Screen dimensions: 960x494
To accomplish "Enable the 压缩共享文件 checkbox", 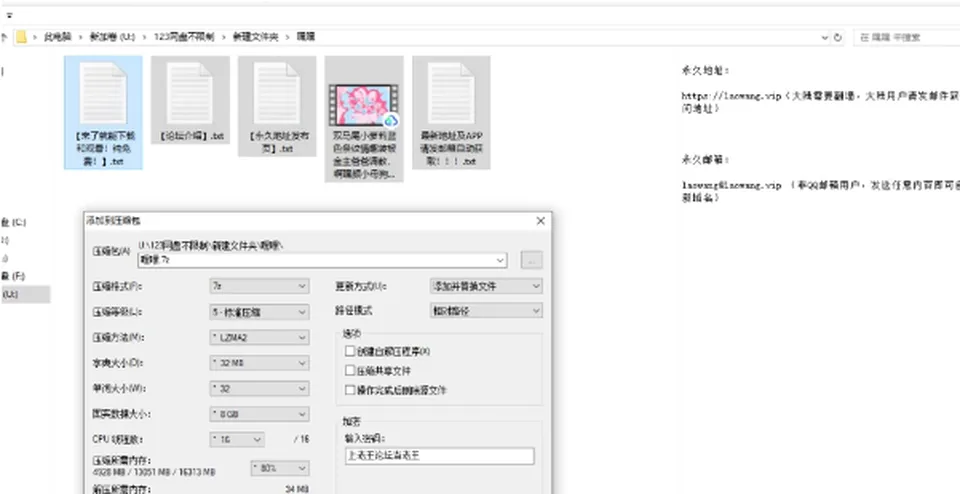I will pyautogui.click(x=350, y=370).
